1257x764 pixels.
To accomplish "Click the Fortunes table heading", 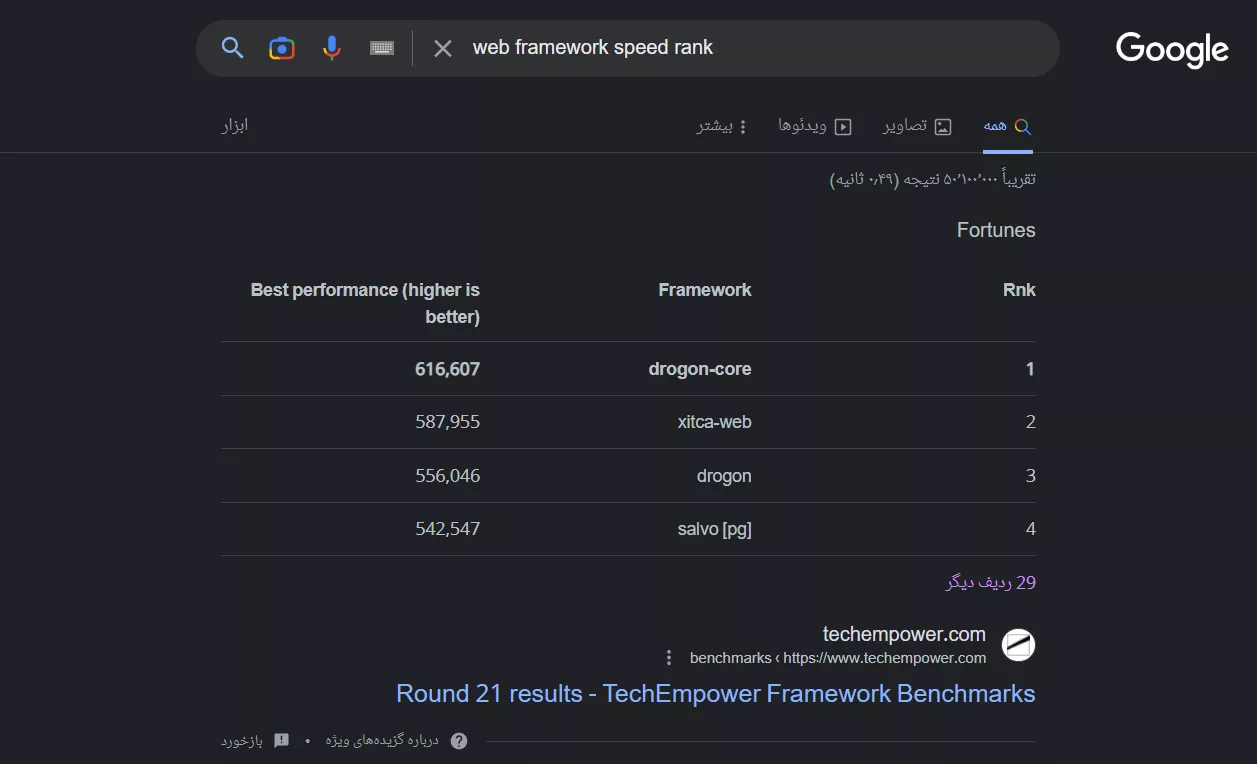I will coord(996,230).
